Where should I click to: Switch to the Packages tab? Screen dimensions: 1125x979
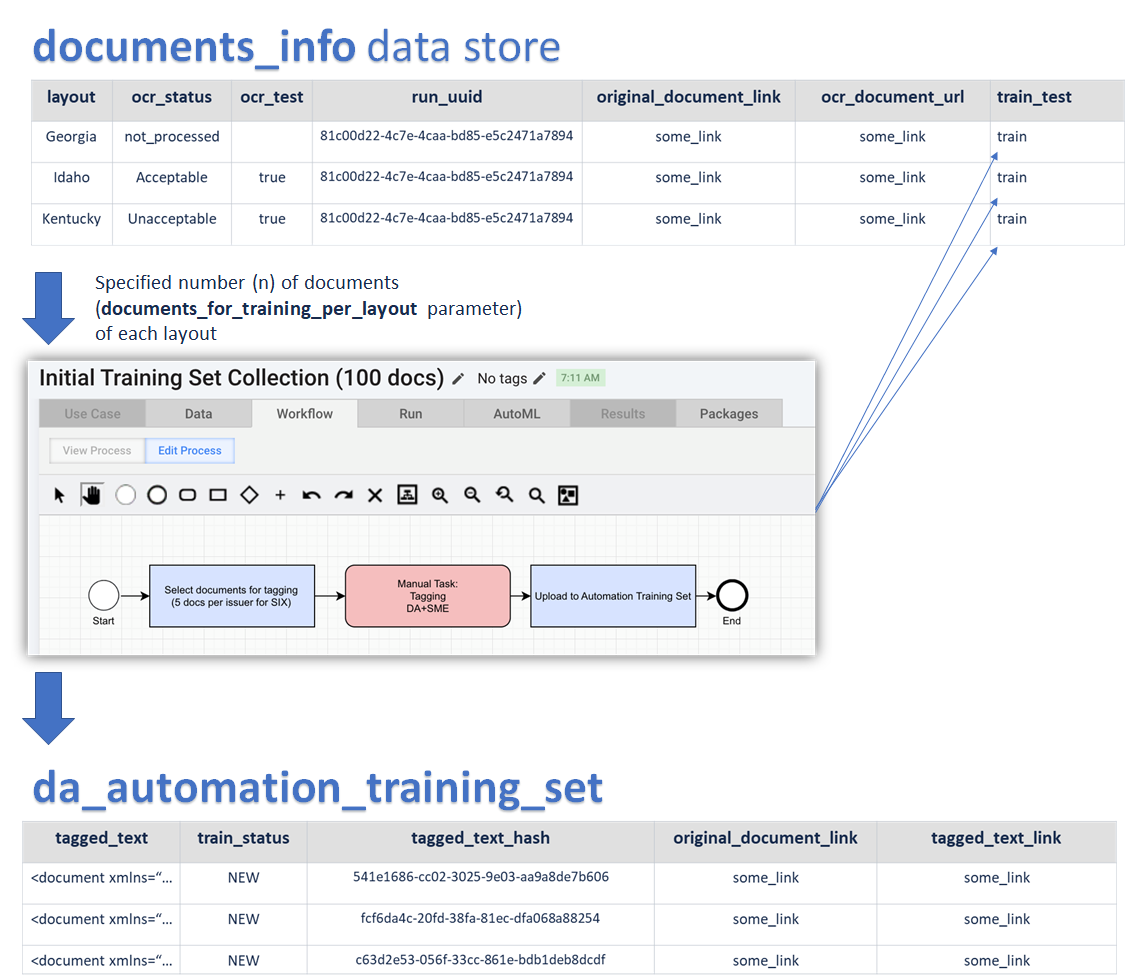click(x=729, y=414)
